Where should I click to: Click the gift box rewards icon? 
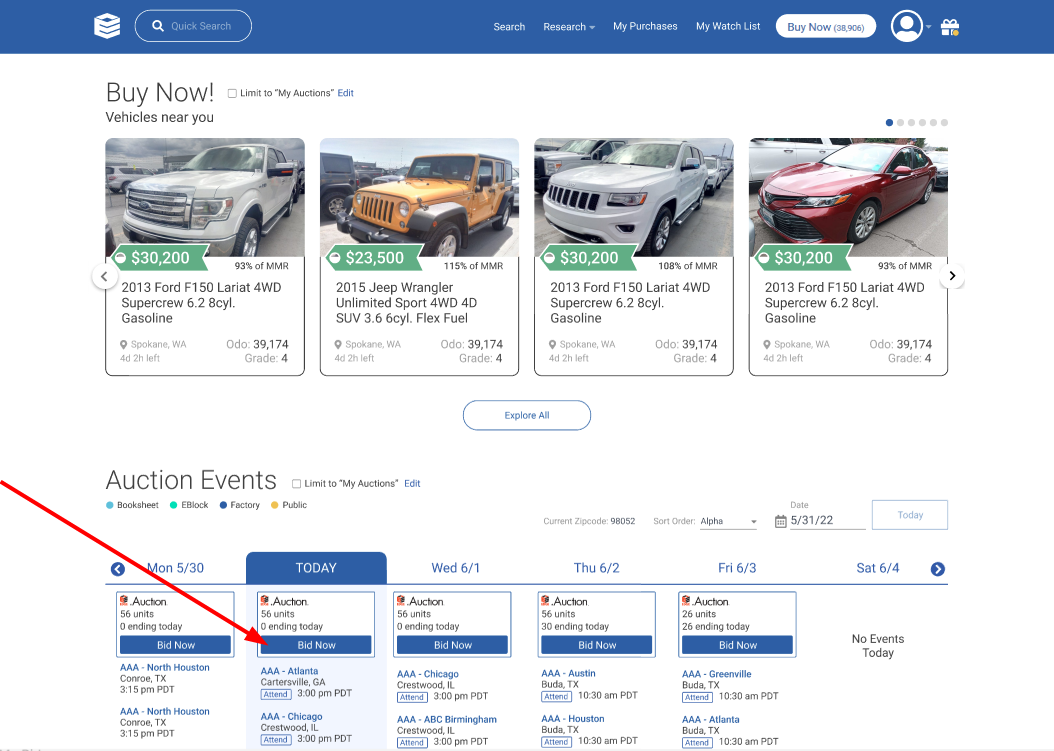pyautogui.click(x=950, y=27)
